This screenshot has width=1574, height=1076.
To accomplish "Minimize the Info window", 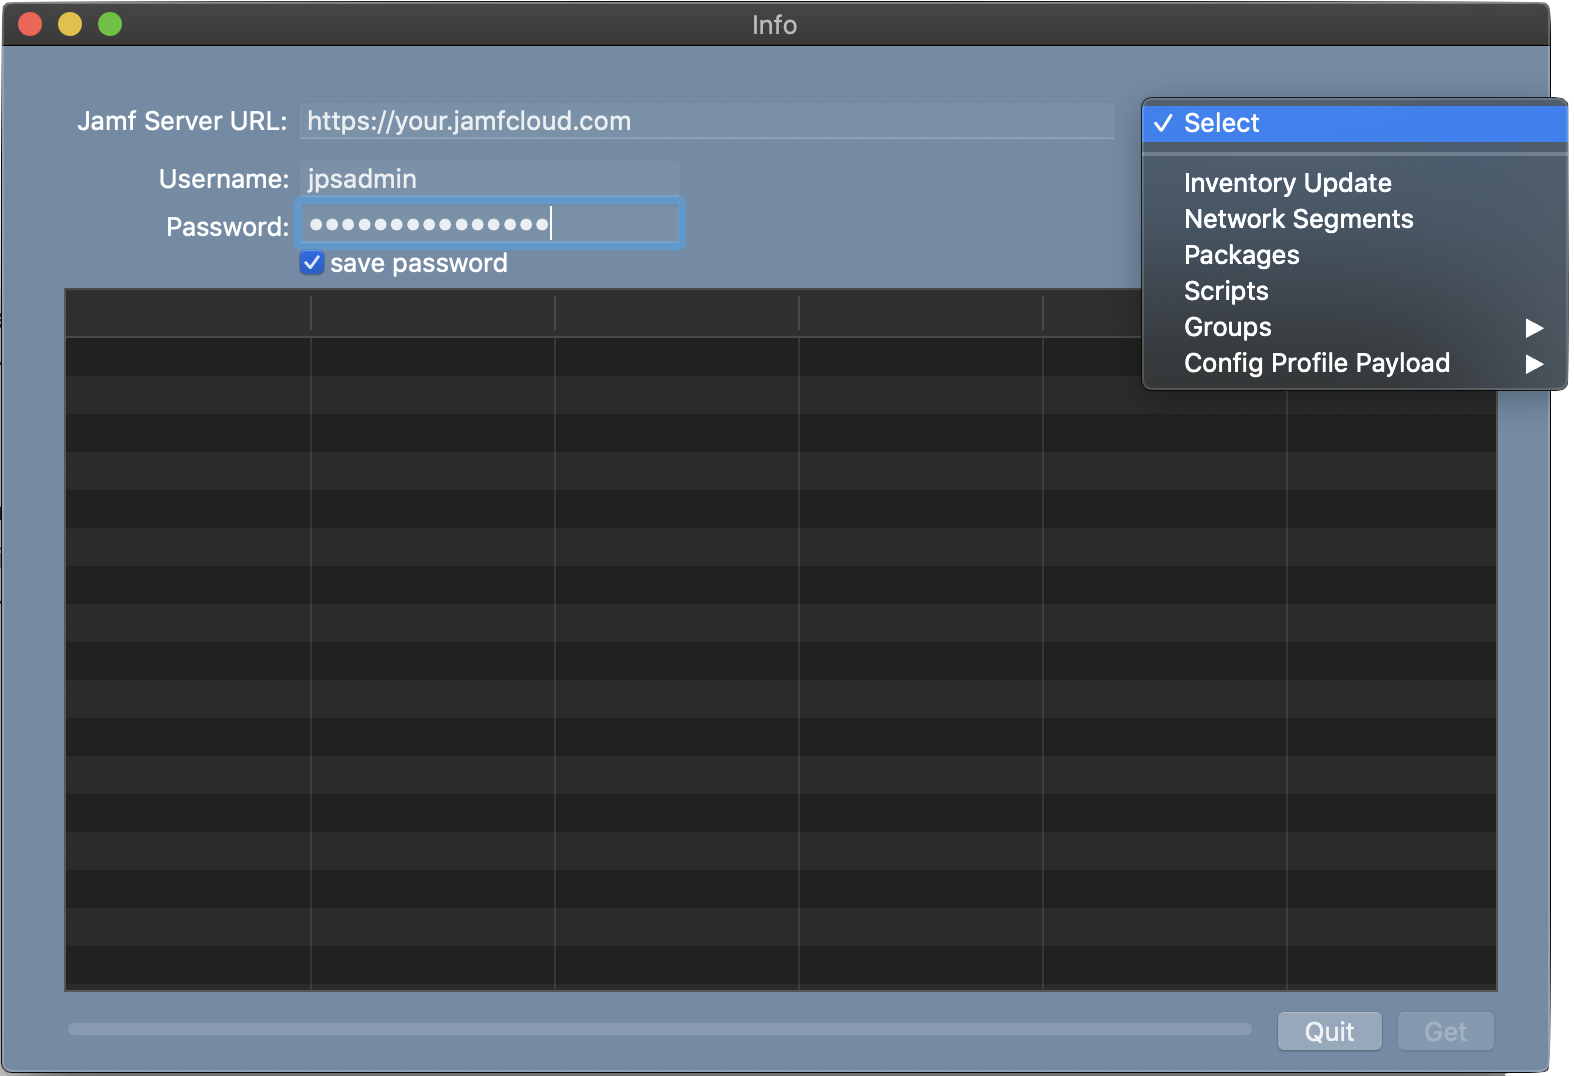I will [70, 24].
